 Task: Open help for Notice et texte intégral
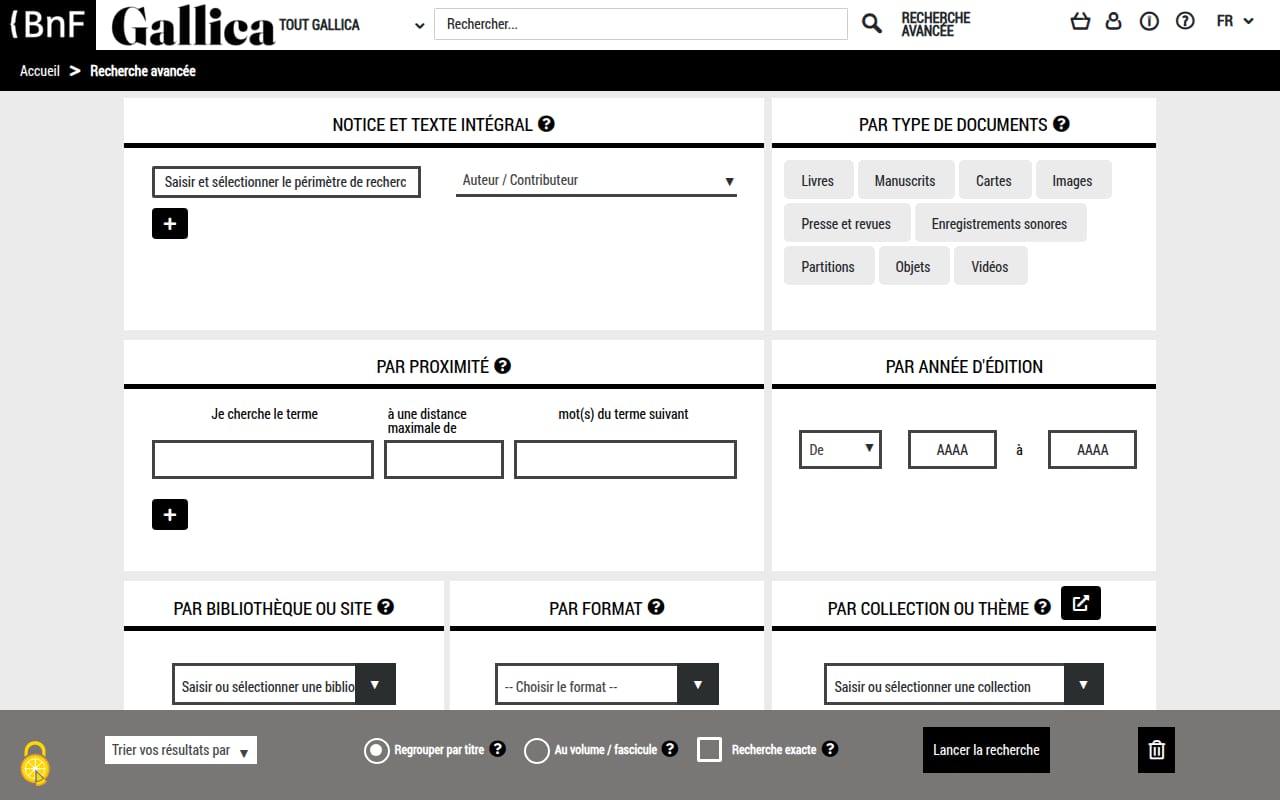[546, 124]
